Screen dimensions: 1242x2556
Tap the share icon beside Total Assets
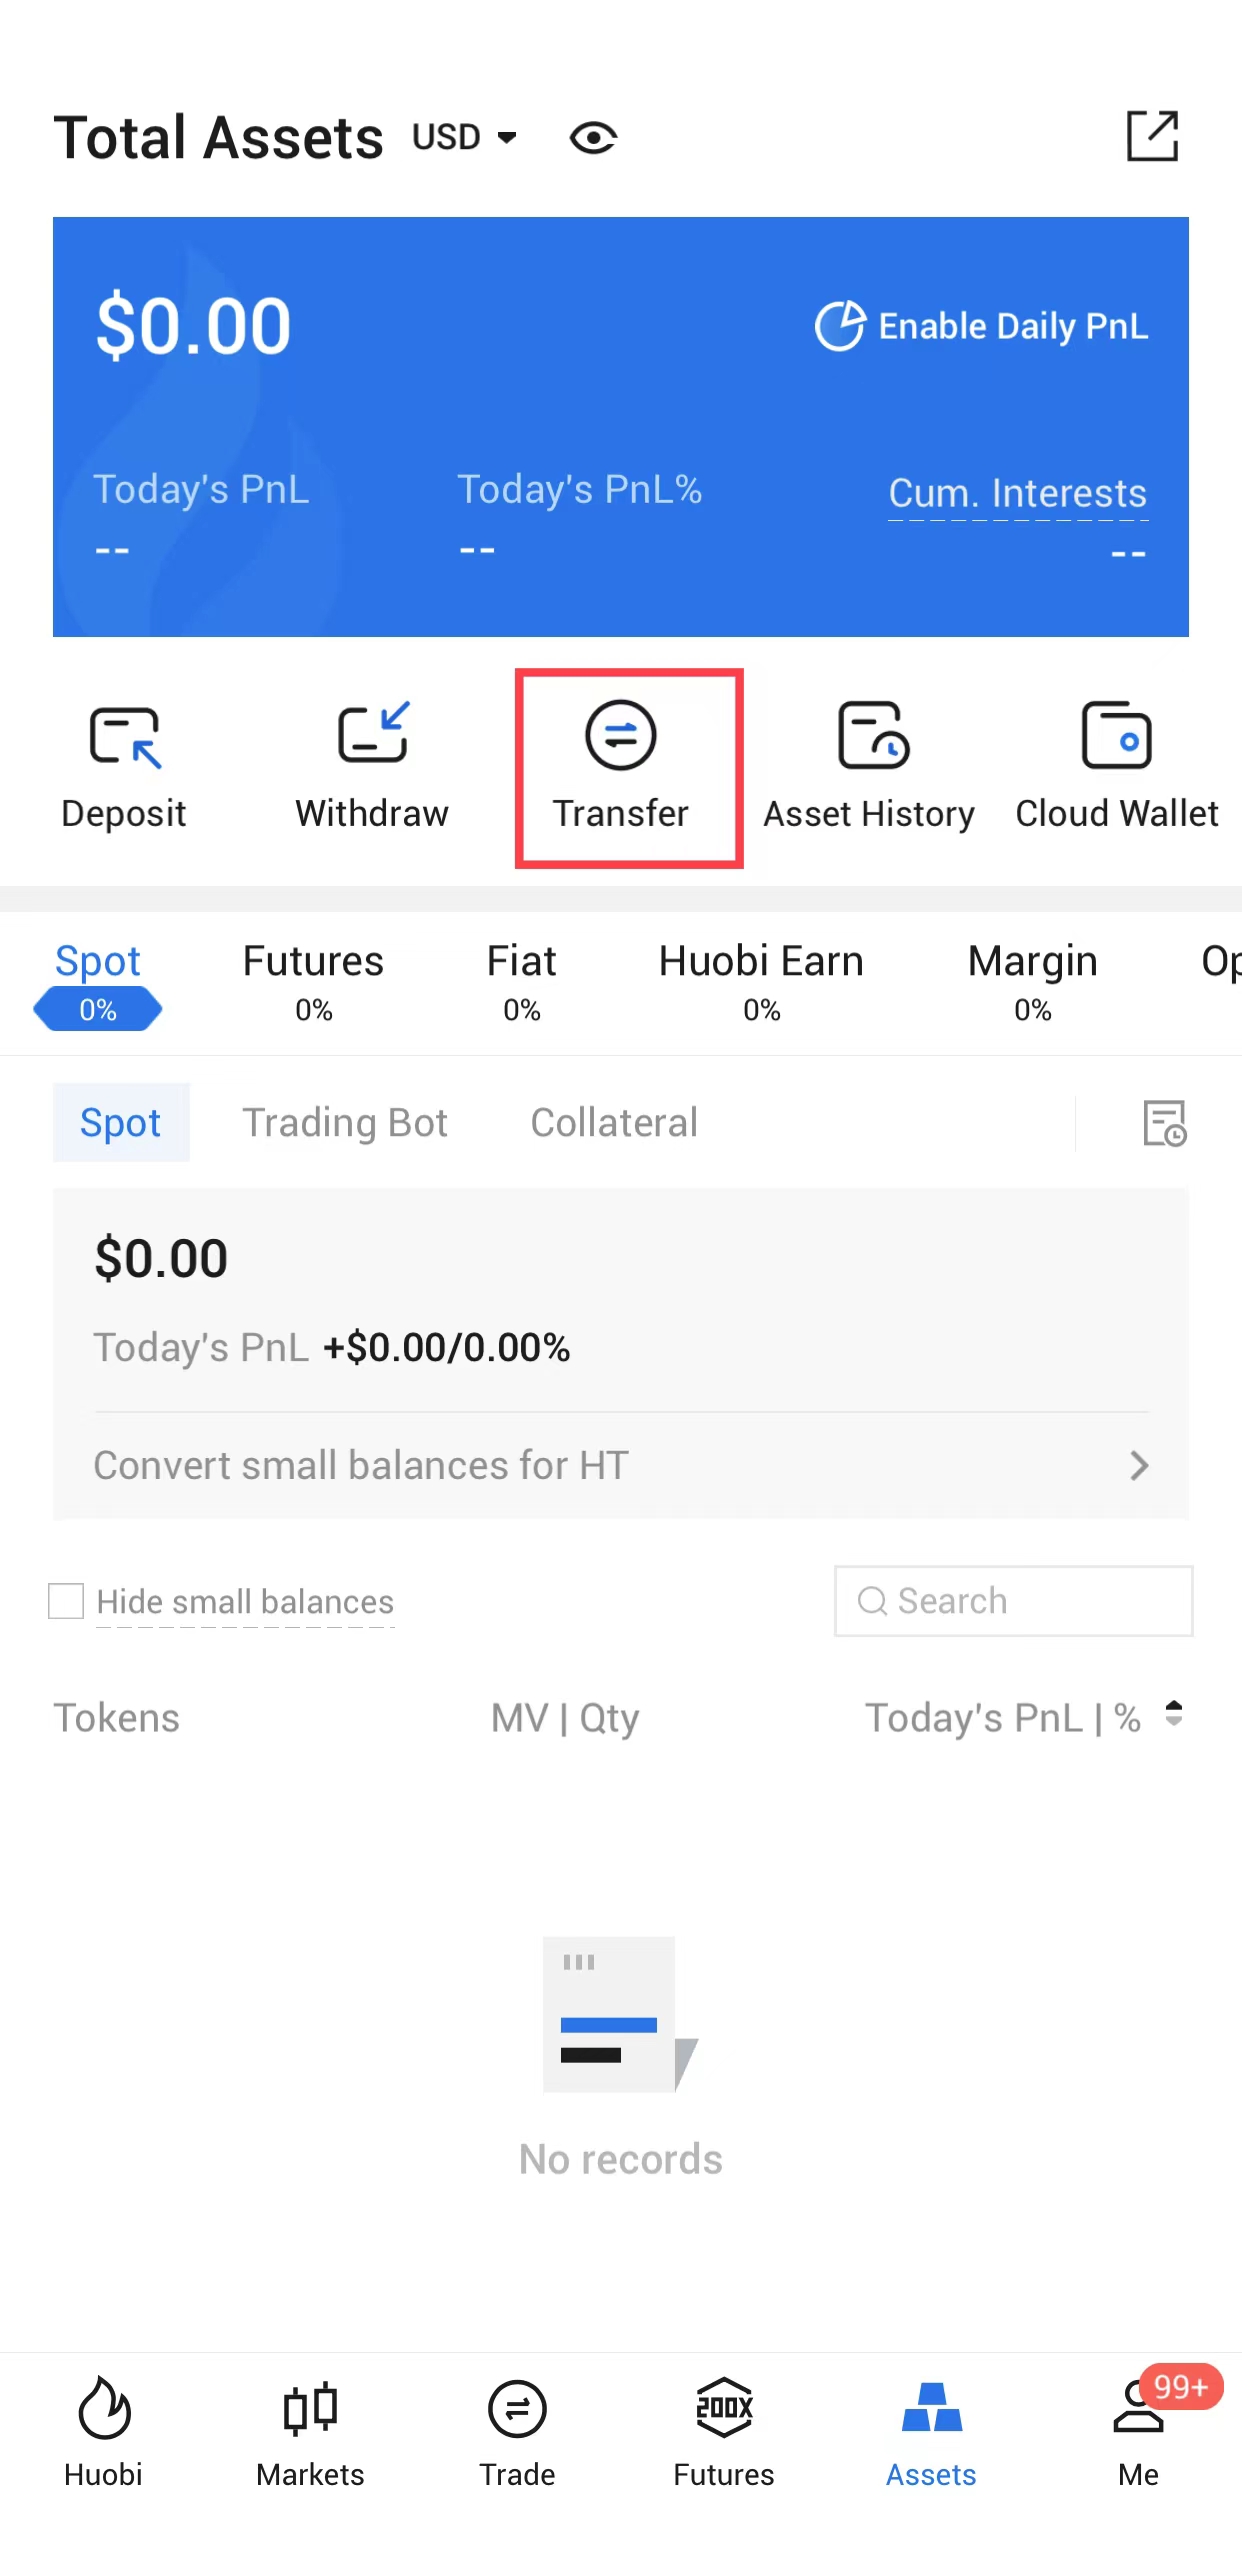pos(1152,136)
